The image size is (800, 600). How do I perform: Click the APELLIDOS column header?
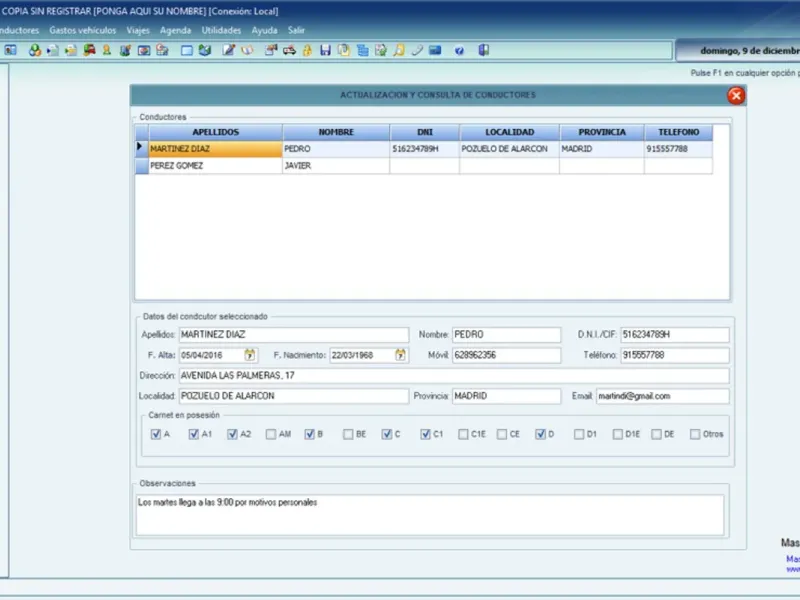pyautogui.click(x=215, y=132)
